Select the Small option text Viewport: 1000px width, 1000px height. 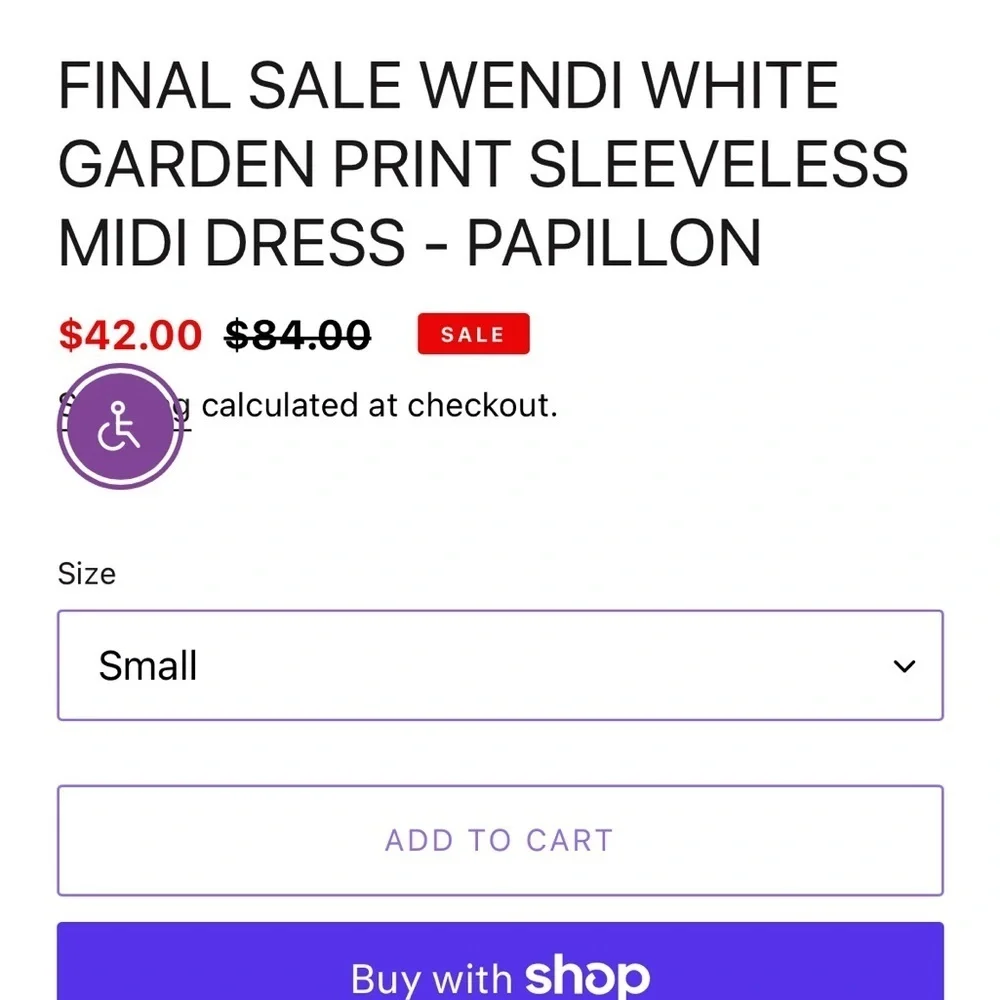click(x=147, y=666)
